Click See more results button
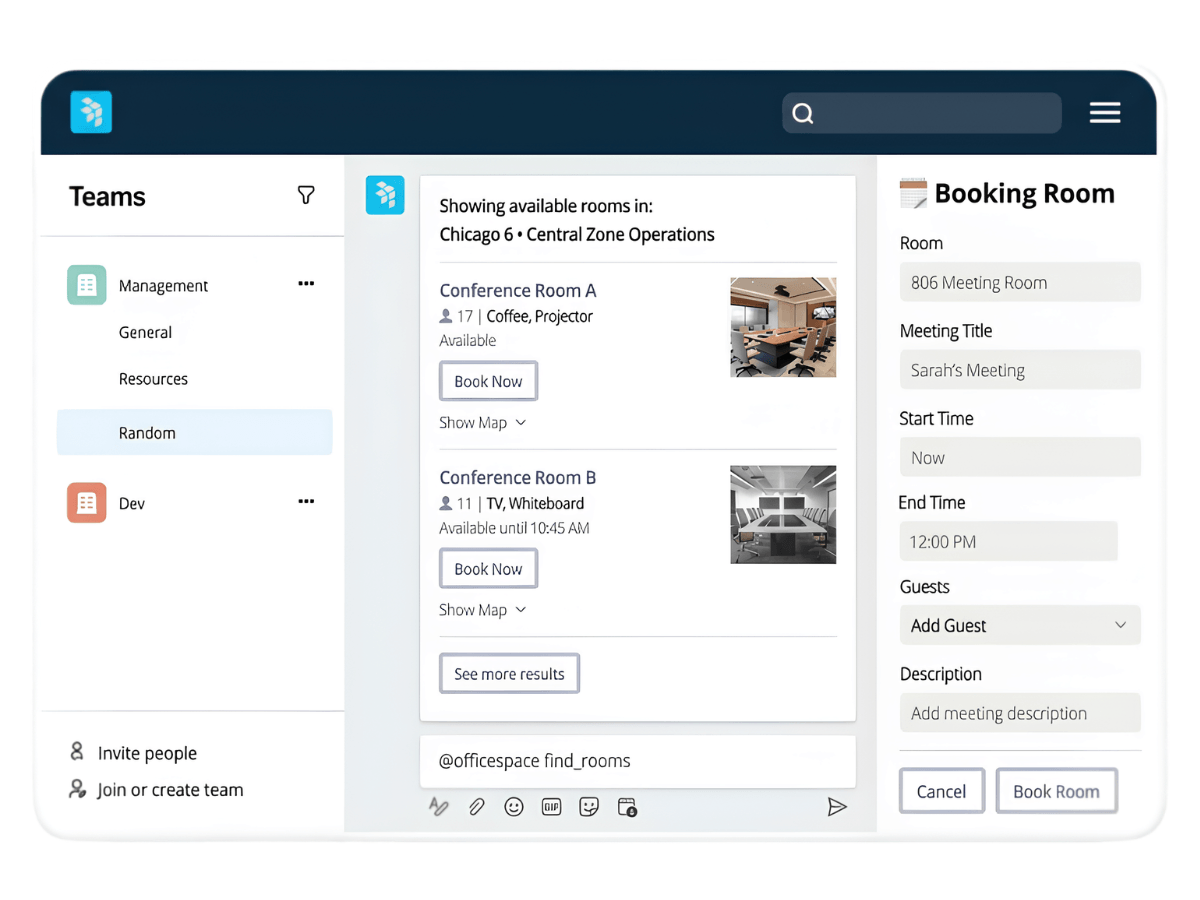The width and height of the screenshot is (1200, 900). coord(509,673)
